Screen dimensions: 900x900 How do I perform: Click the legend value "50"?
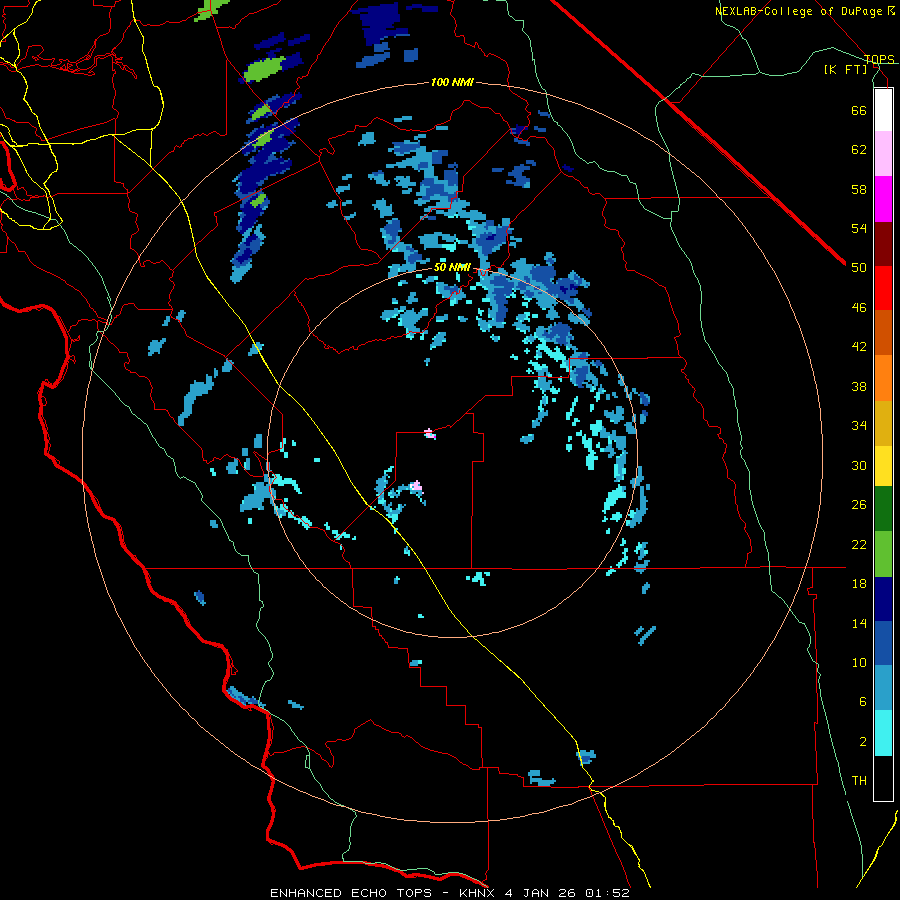click(x=859, y=268)
